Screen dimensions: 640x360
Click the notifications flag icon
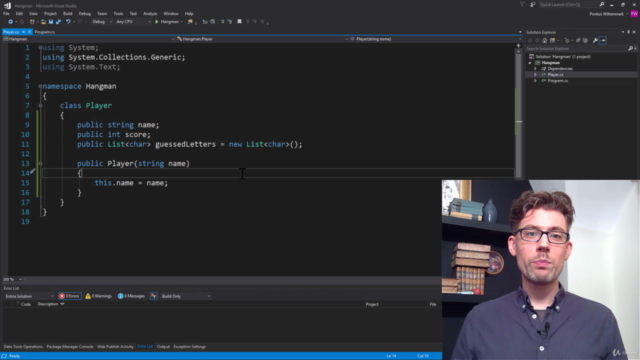click(522, 4)
